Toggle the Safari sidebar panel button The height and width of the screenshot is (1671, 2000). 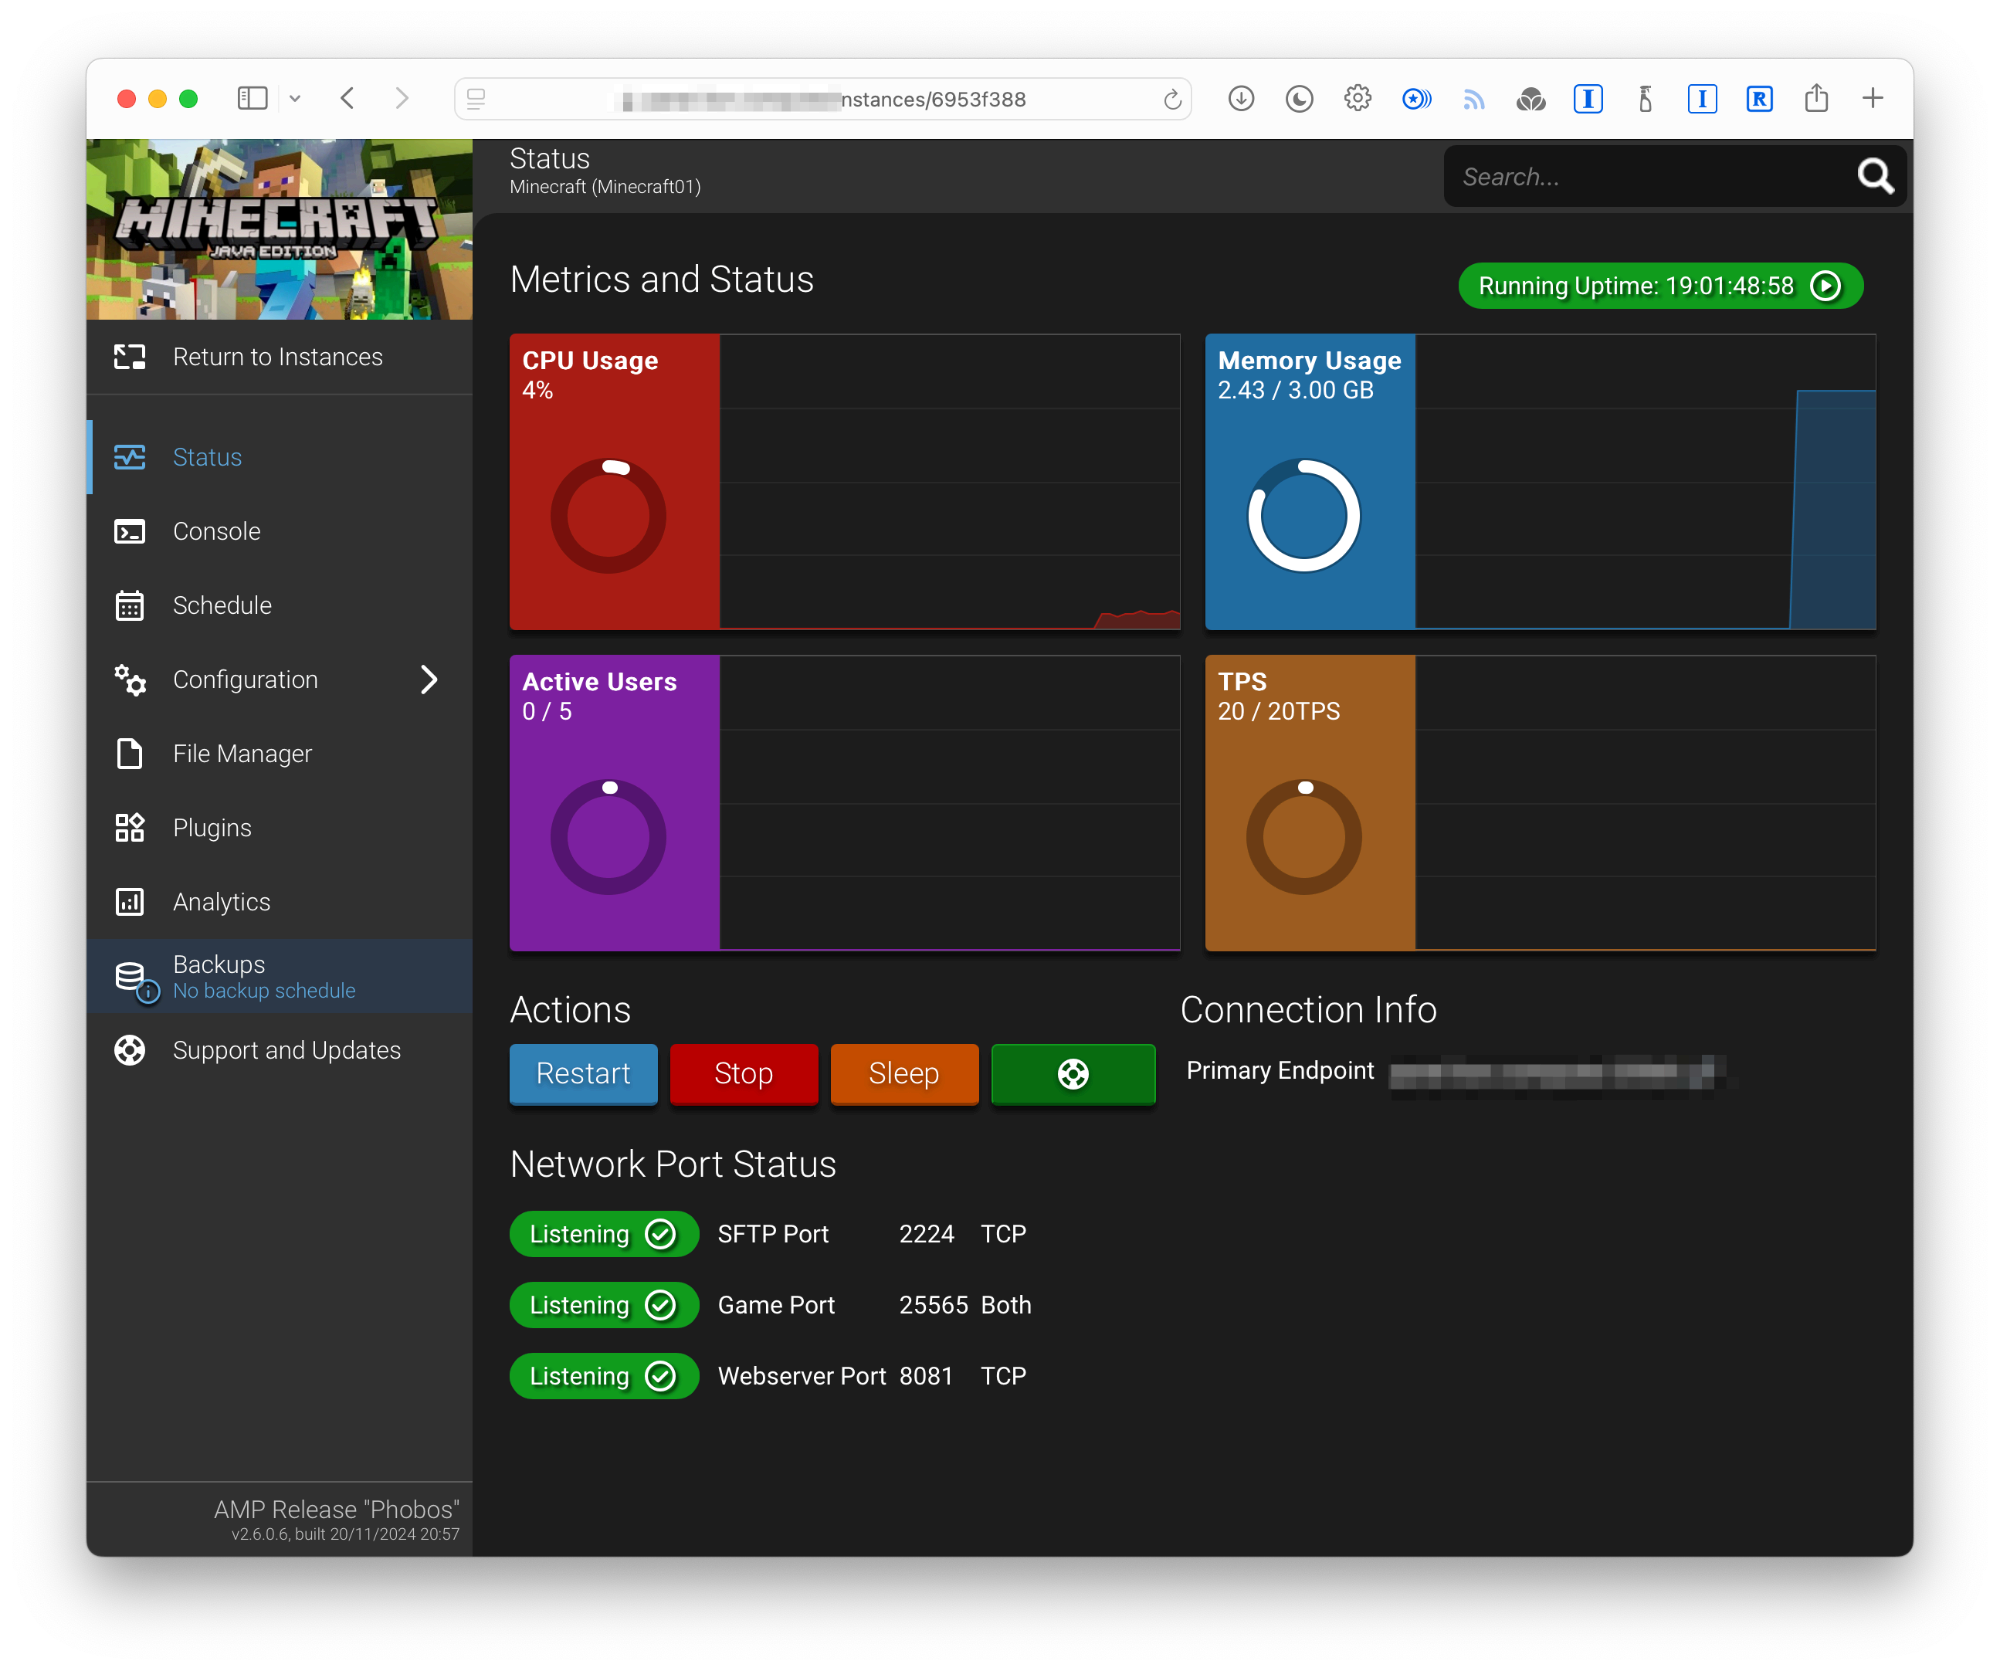coord(252,99)
